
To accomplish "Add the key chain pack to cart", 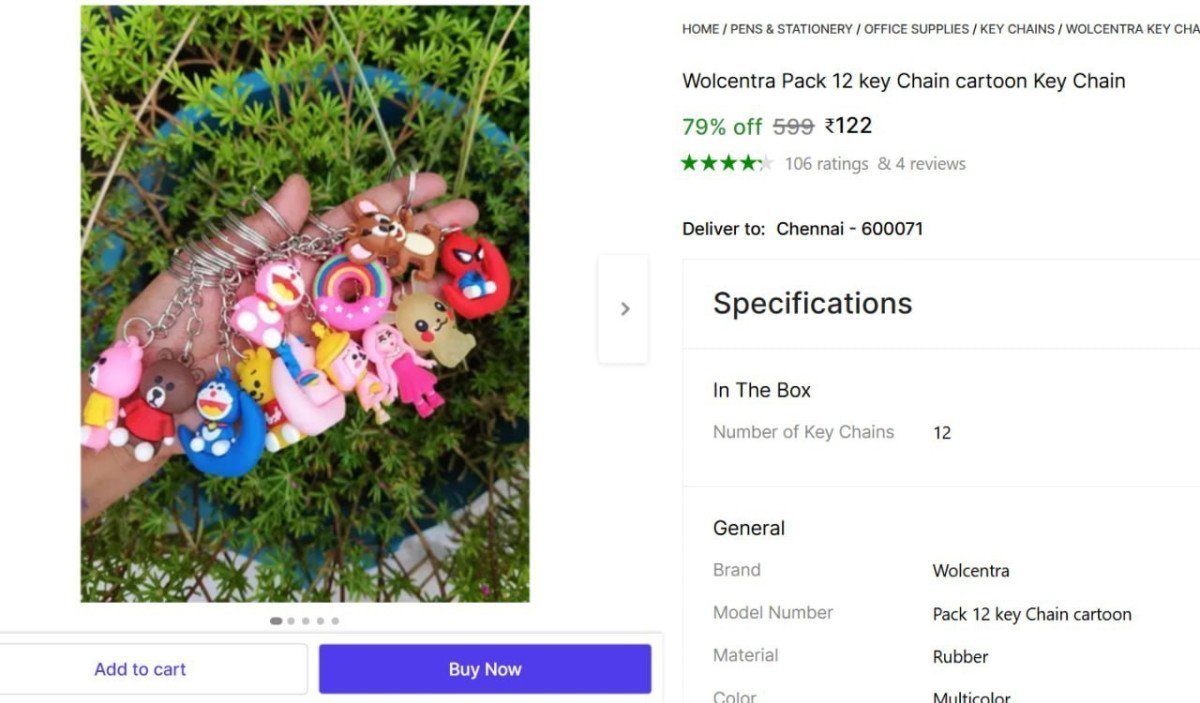I will pos(141,669).
